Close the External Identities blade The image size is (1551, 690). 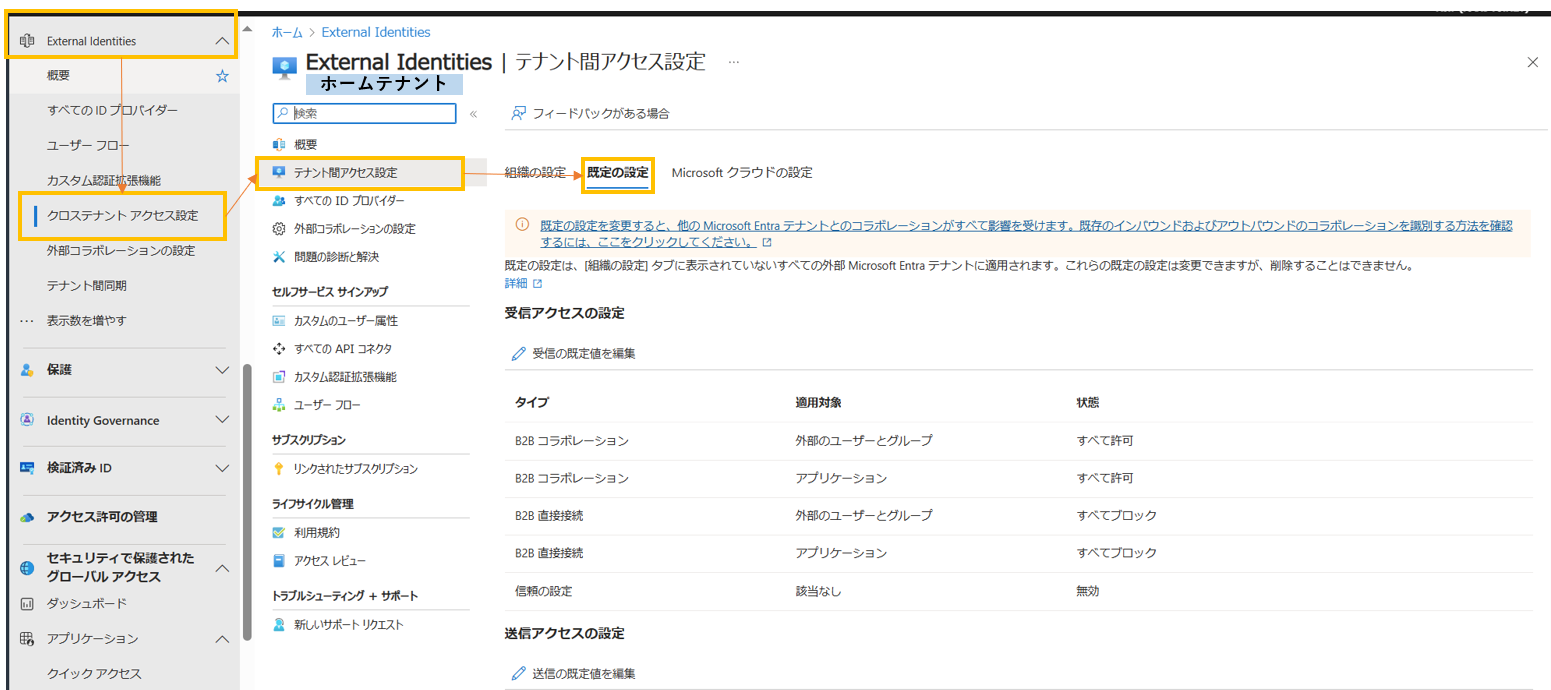[x=1532, y=62]
